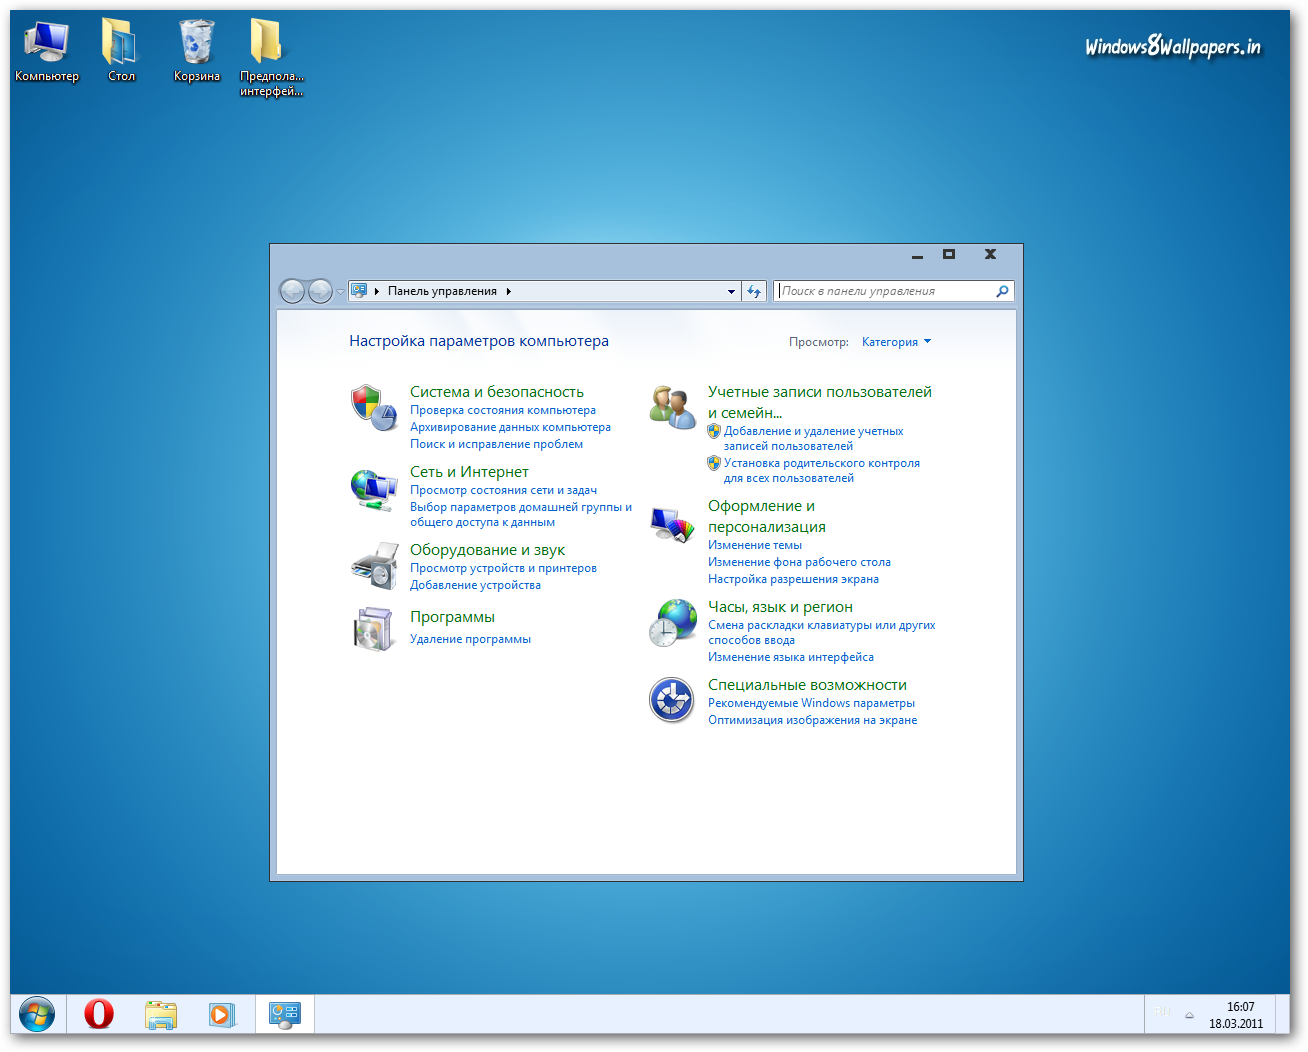Open the Appearance and Personalization monitor icon
The height and width of the screenshot is (1052, 1308).
point(672,524)
